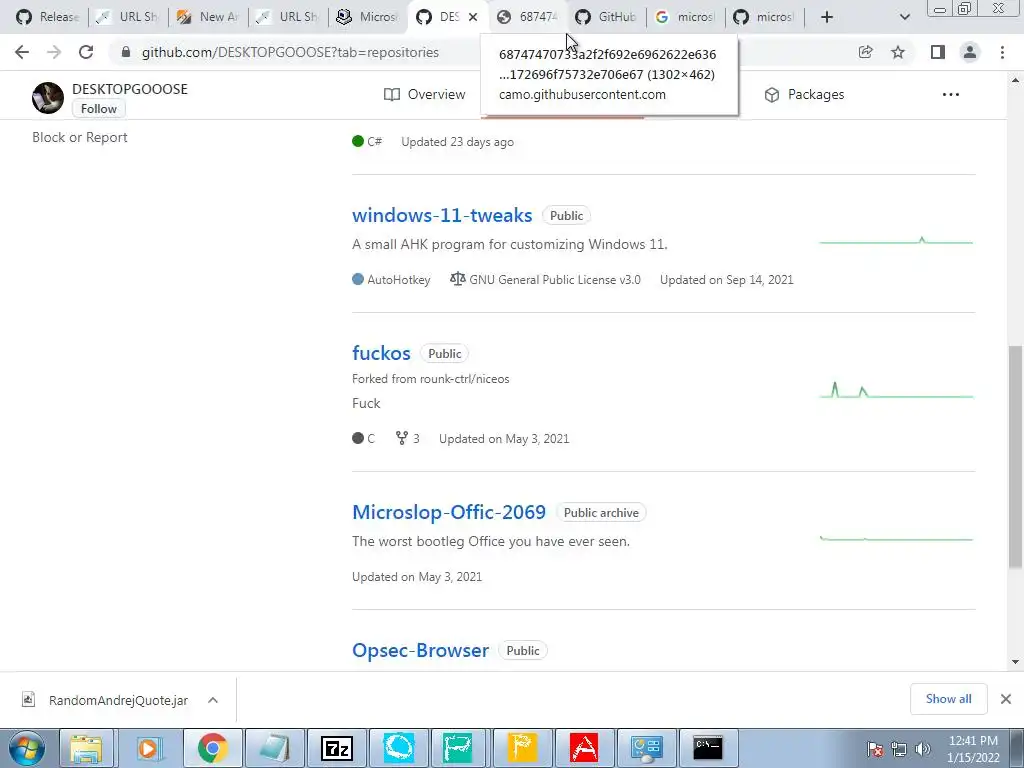Open the windows-11-tweaks repository
The image size is (1024, 768).
click(x=442, y=215)
